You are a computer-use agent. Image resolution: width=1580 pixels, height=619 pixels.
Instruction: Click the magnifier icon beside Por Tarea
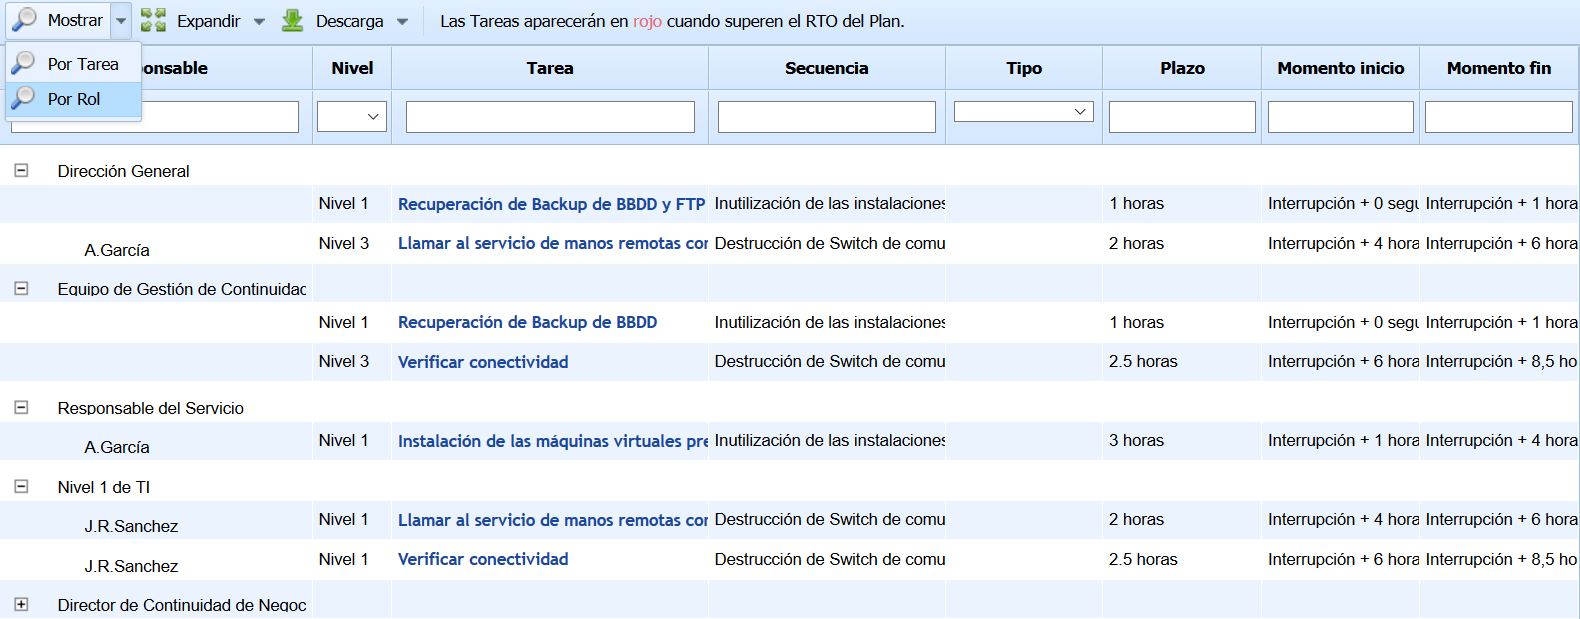click(x=24, y=64)
